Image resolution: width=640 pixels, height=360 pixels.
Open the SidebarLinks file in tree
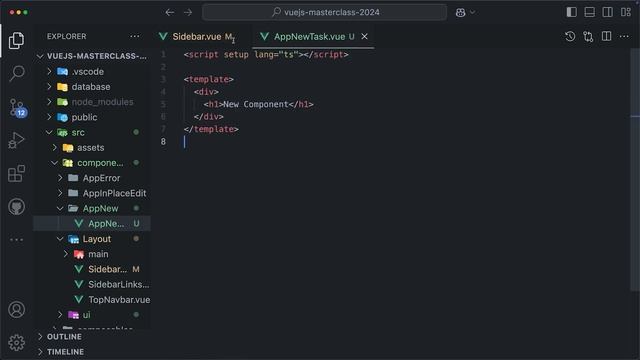[92, 284]
